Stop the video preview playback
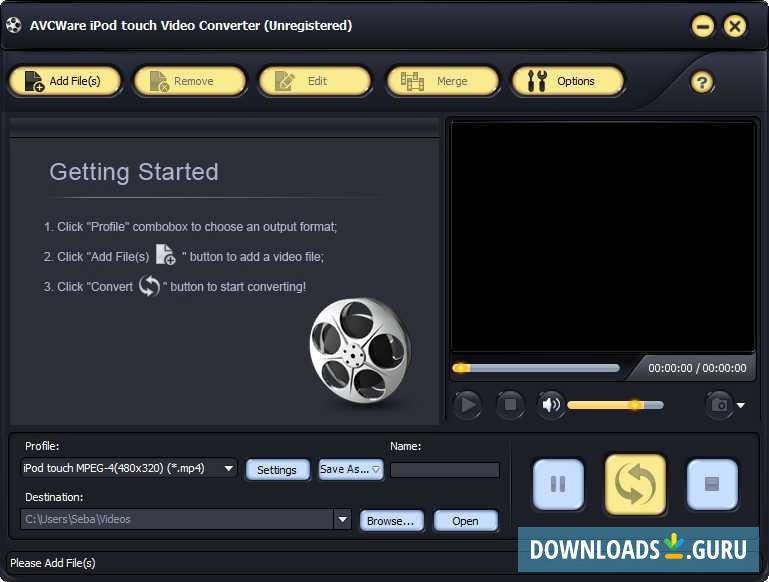This screenshot has width=769, height=582. coord(510,405)
